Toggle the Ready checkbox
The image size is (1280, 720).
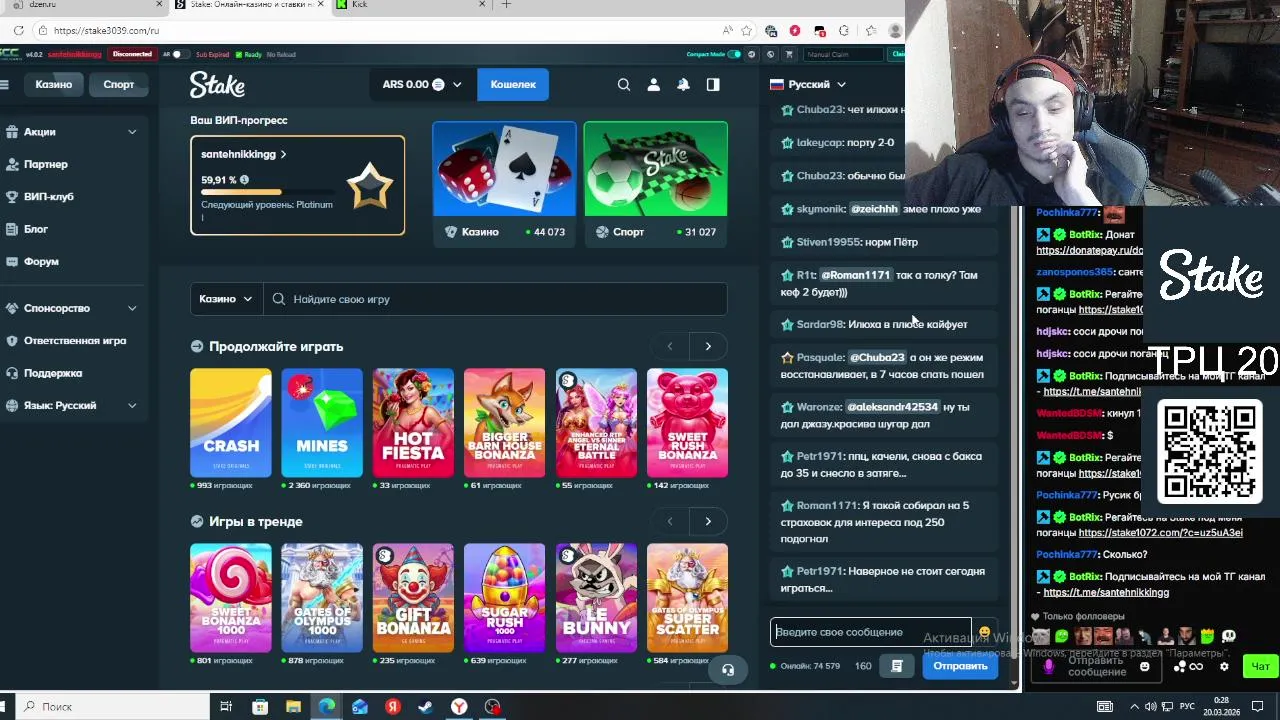(240, 54)
